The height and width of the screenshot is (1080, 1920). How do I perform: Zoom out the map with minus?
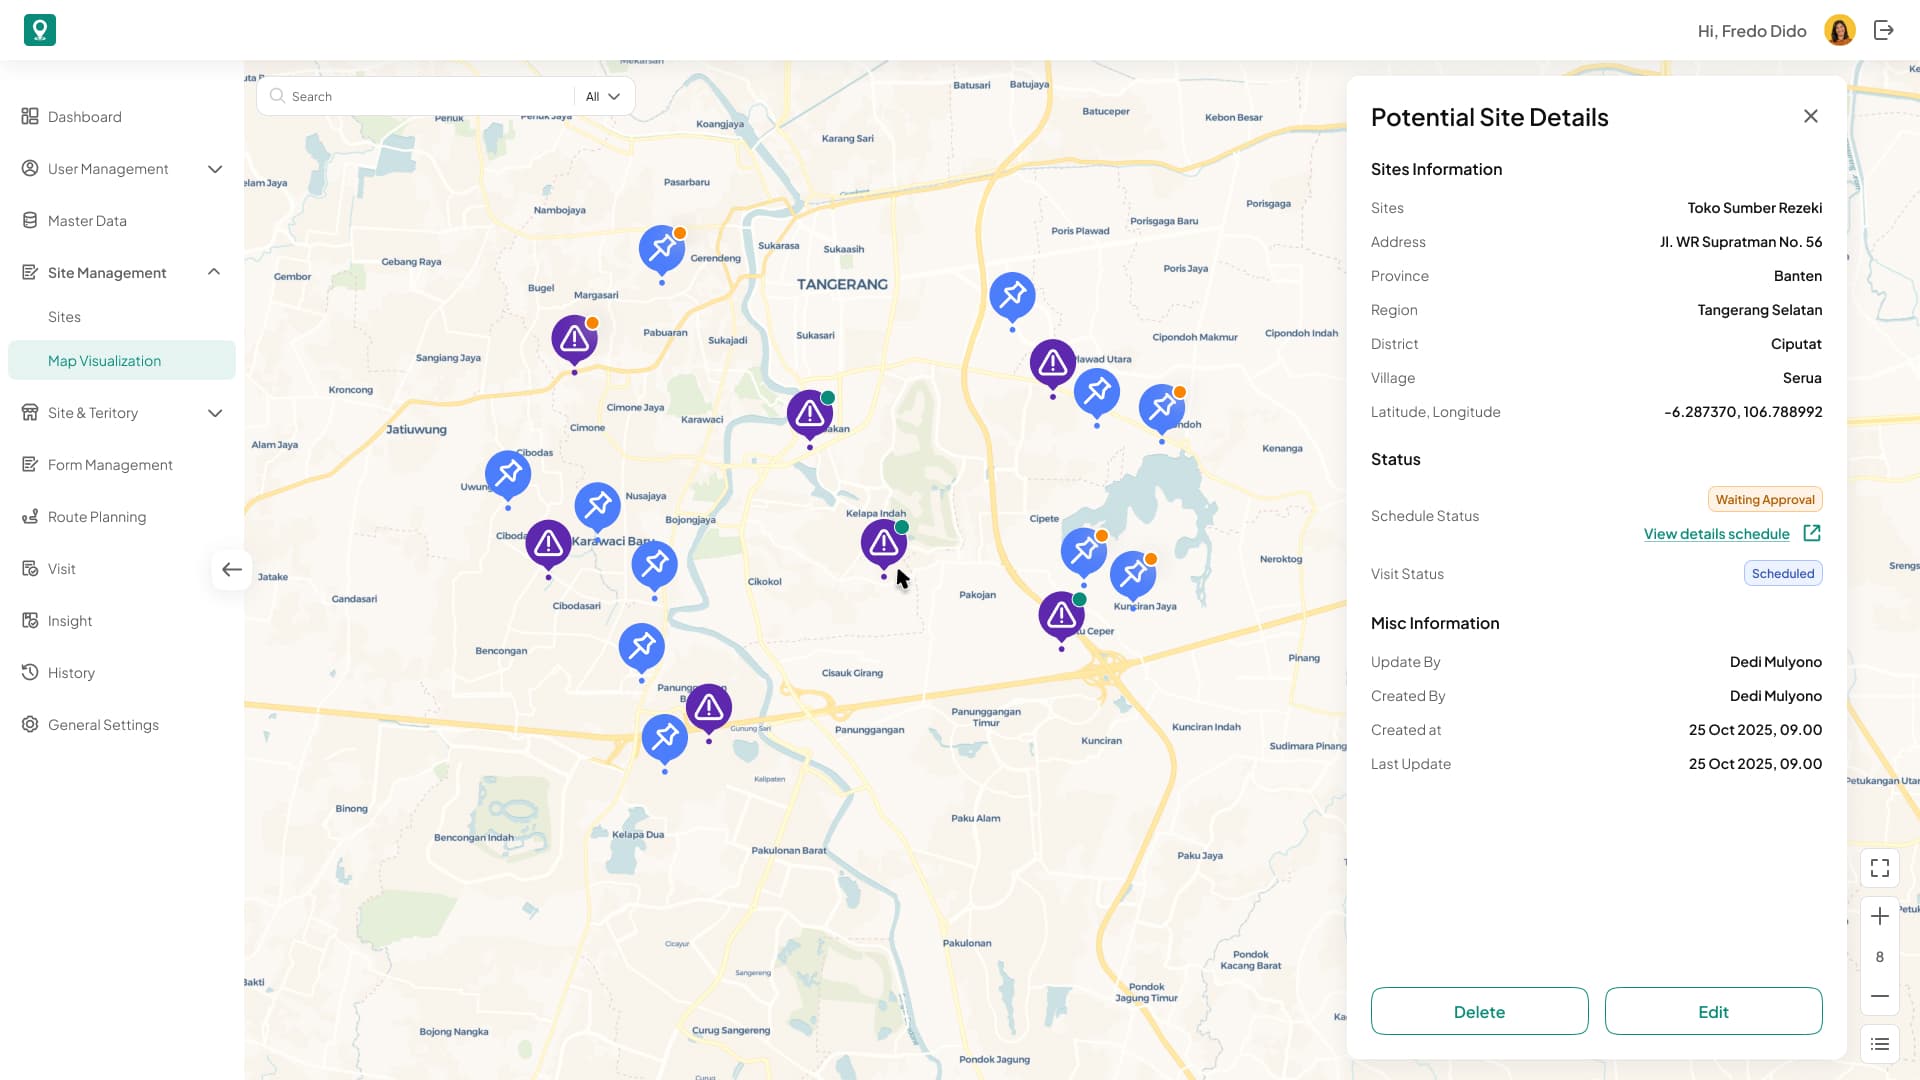[1880, 996]
